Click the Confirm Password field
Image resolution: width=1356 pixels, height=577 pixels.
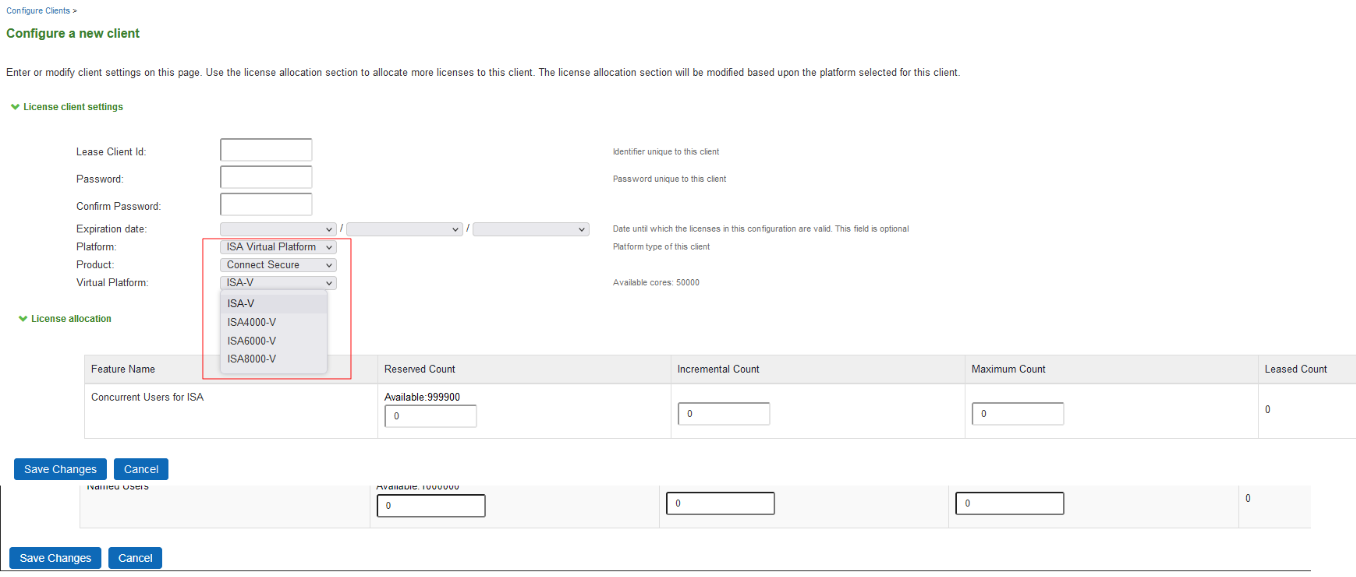pos(266,205)
